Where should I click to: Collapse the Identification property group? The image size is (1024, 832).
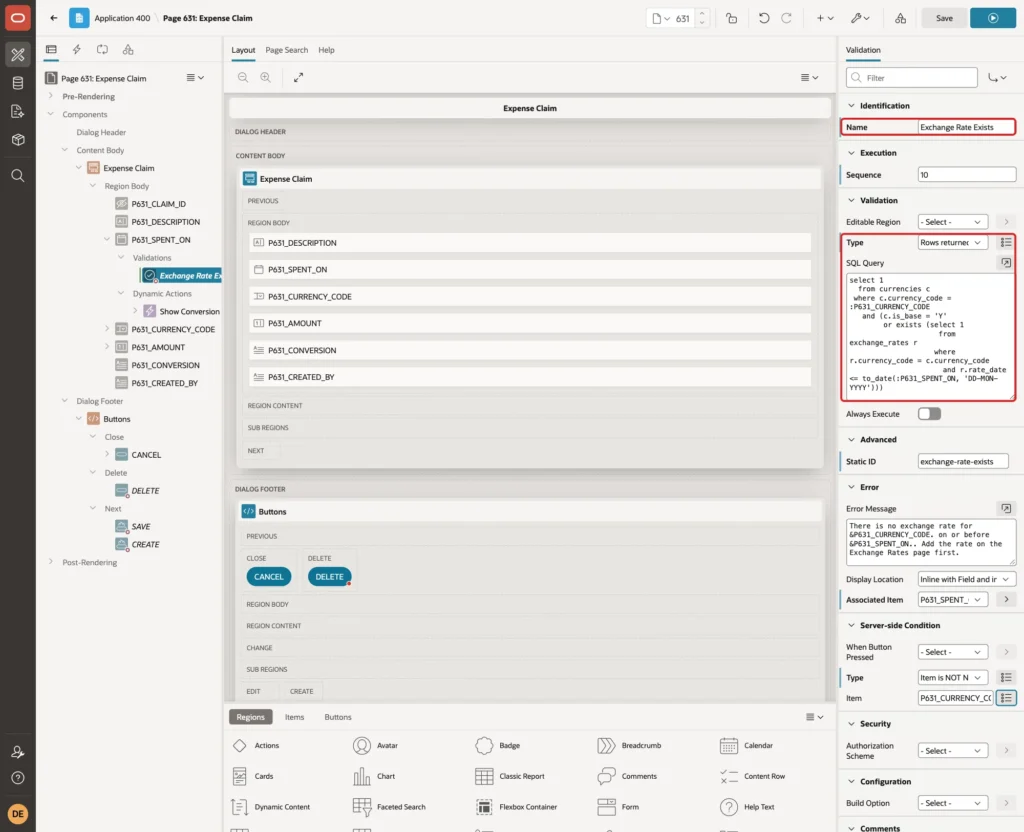pyautogui.click(x=851, y=106)
